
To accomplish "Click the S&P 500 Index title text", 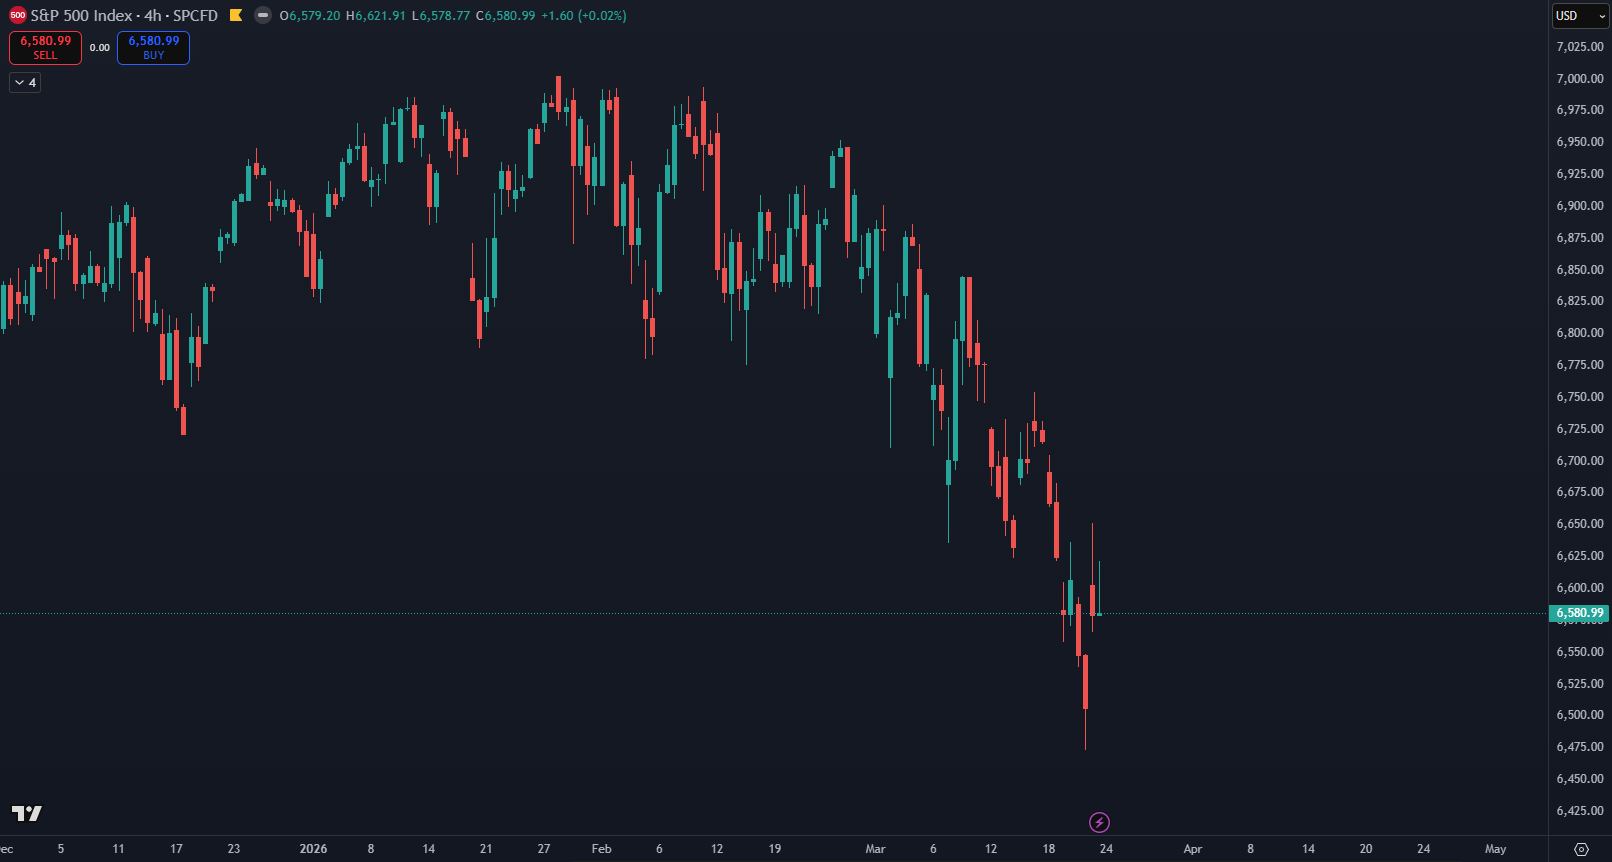I will [81, 16].
